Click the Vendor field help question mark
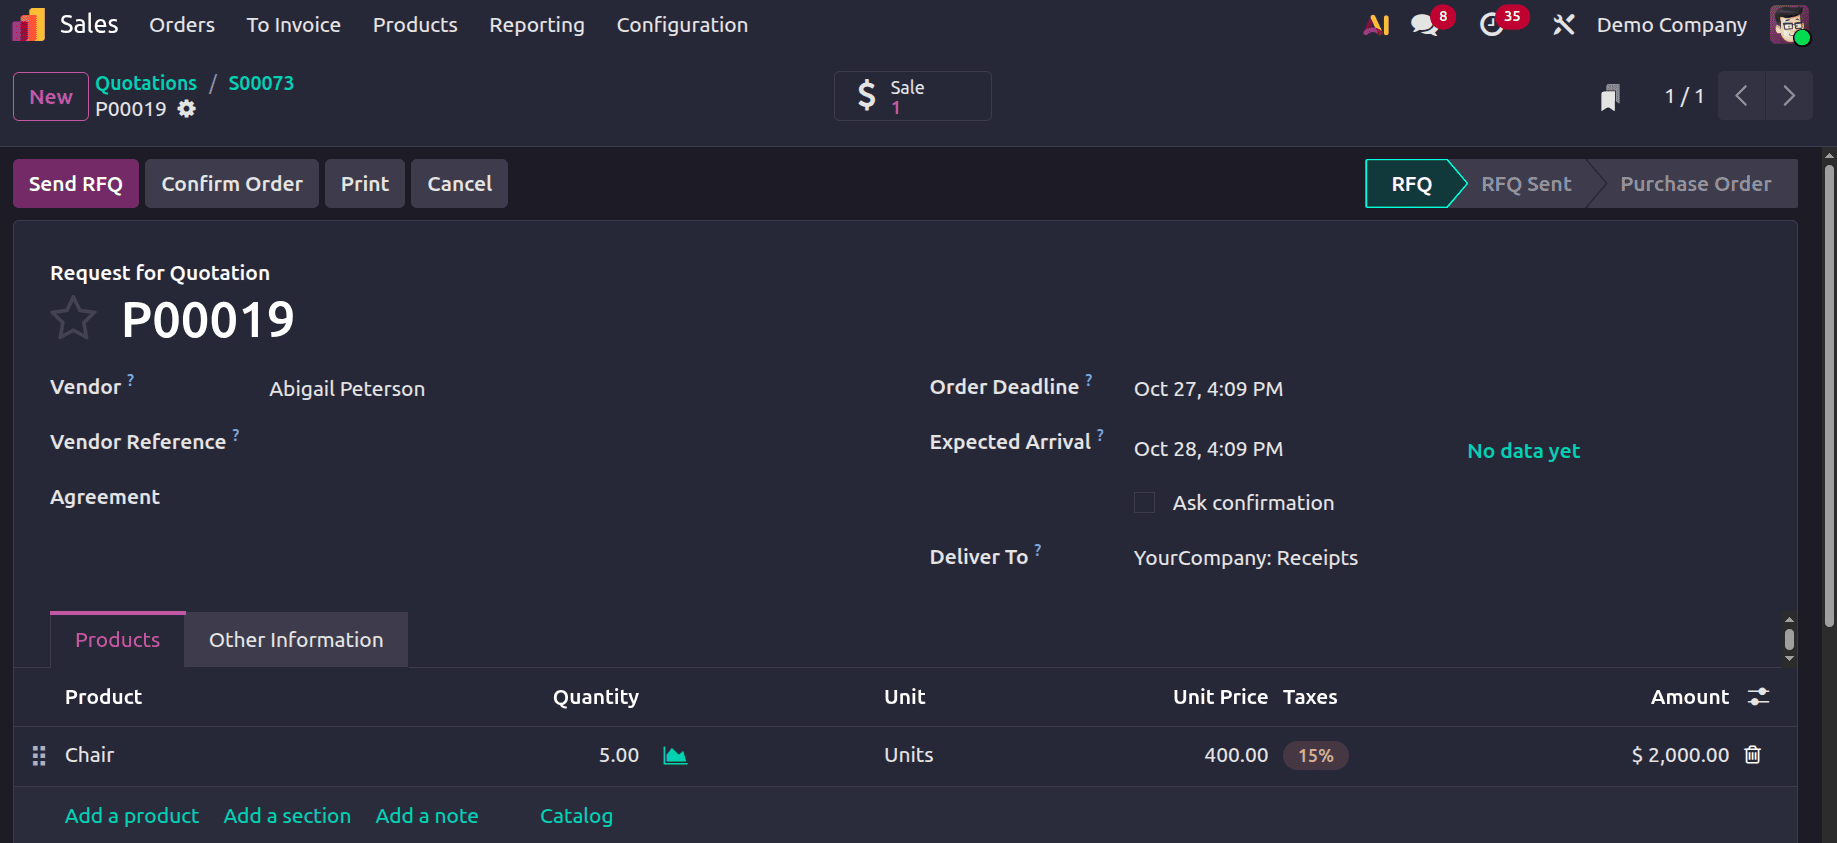 (130, 380)
